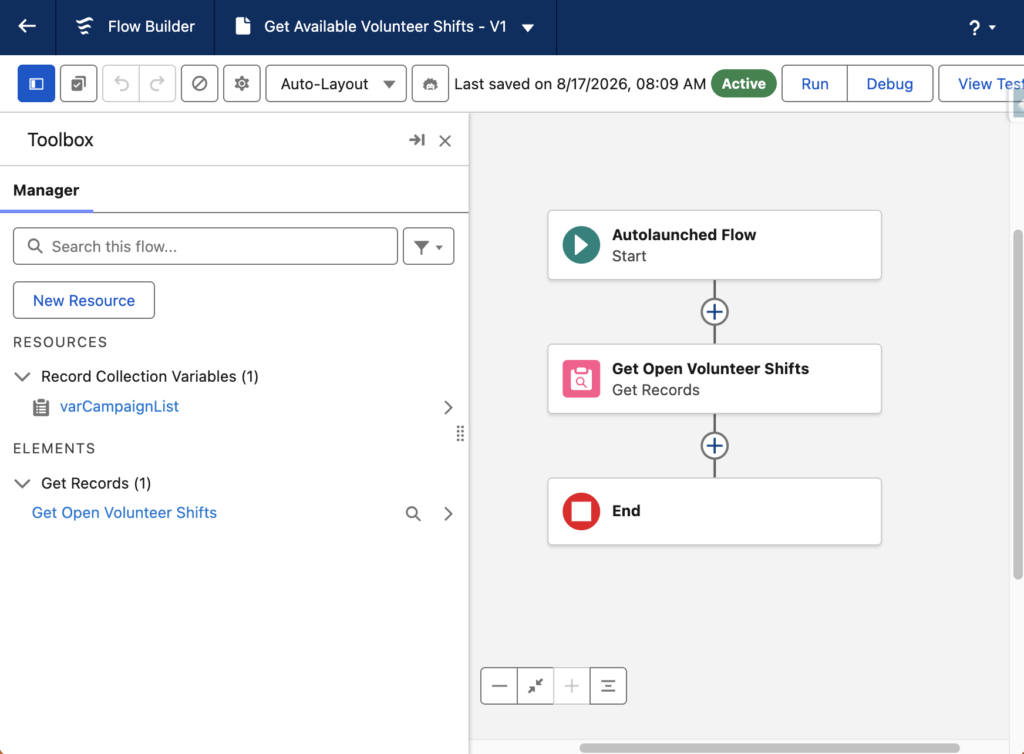Click the ELEMENTS heading
Screen dimensions: 1024x754
(x=54, y=448)
